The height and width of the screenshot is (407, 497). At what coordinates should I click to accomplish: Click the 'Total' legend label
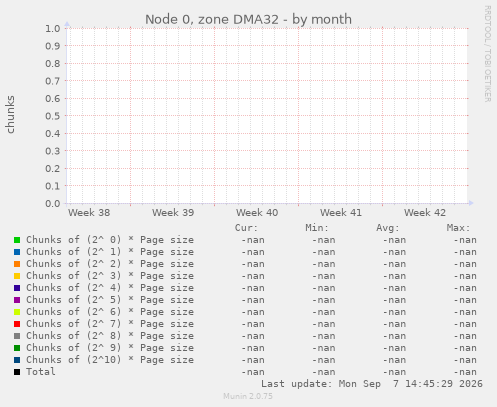coord(41,372)
